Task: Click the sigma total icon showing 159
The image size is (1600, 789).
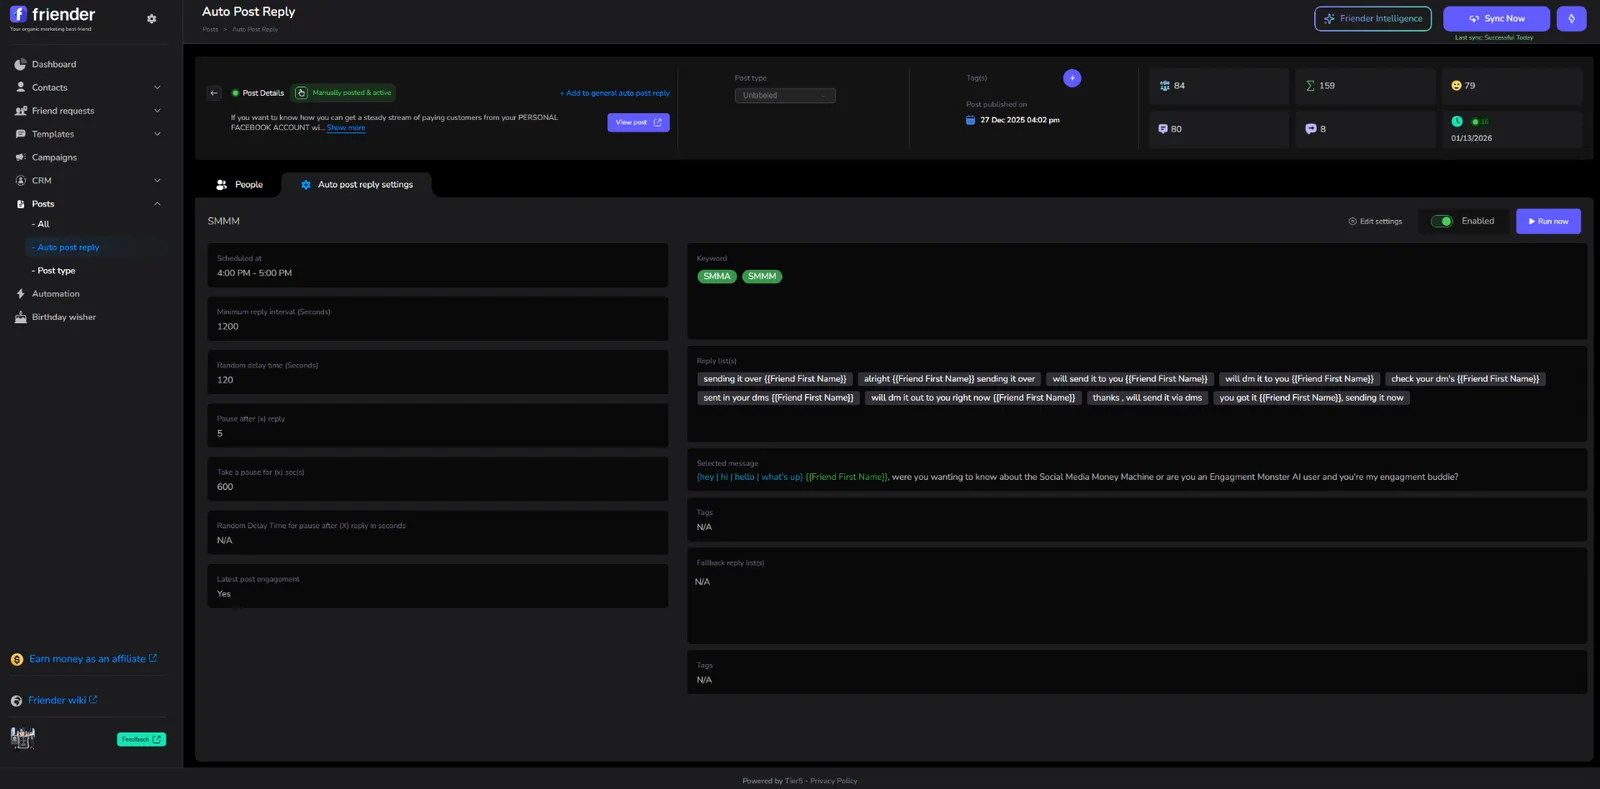Action: (x=1310, y=86)
